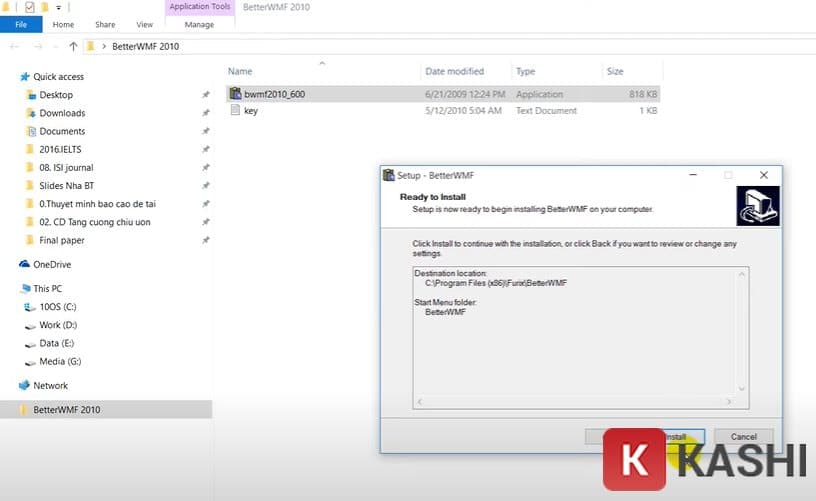The height and width of the screenshot is (501, 816).
Task: Click the OneDrive cloud icon
Action: [x=24, y=264]
